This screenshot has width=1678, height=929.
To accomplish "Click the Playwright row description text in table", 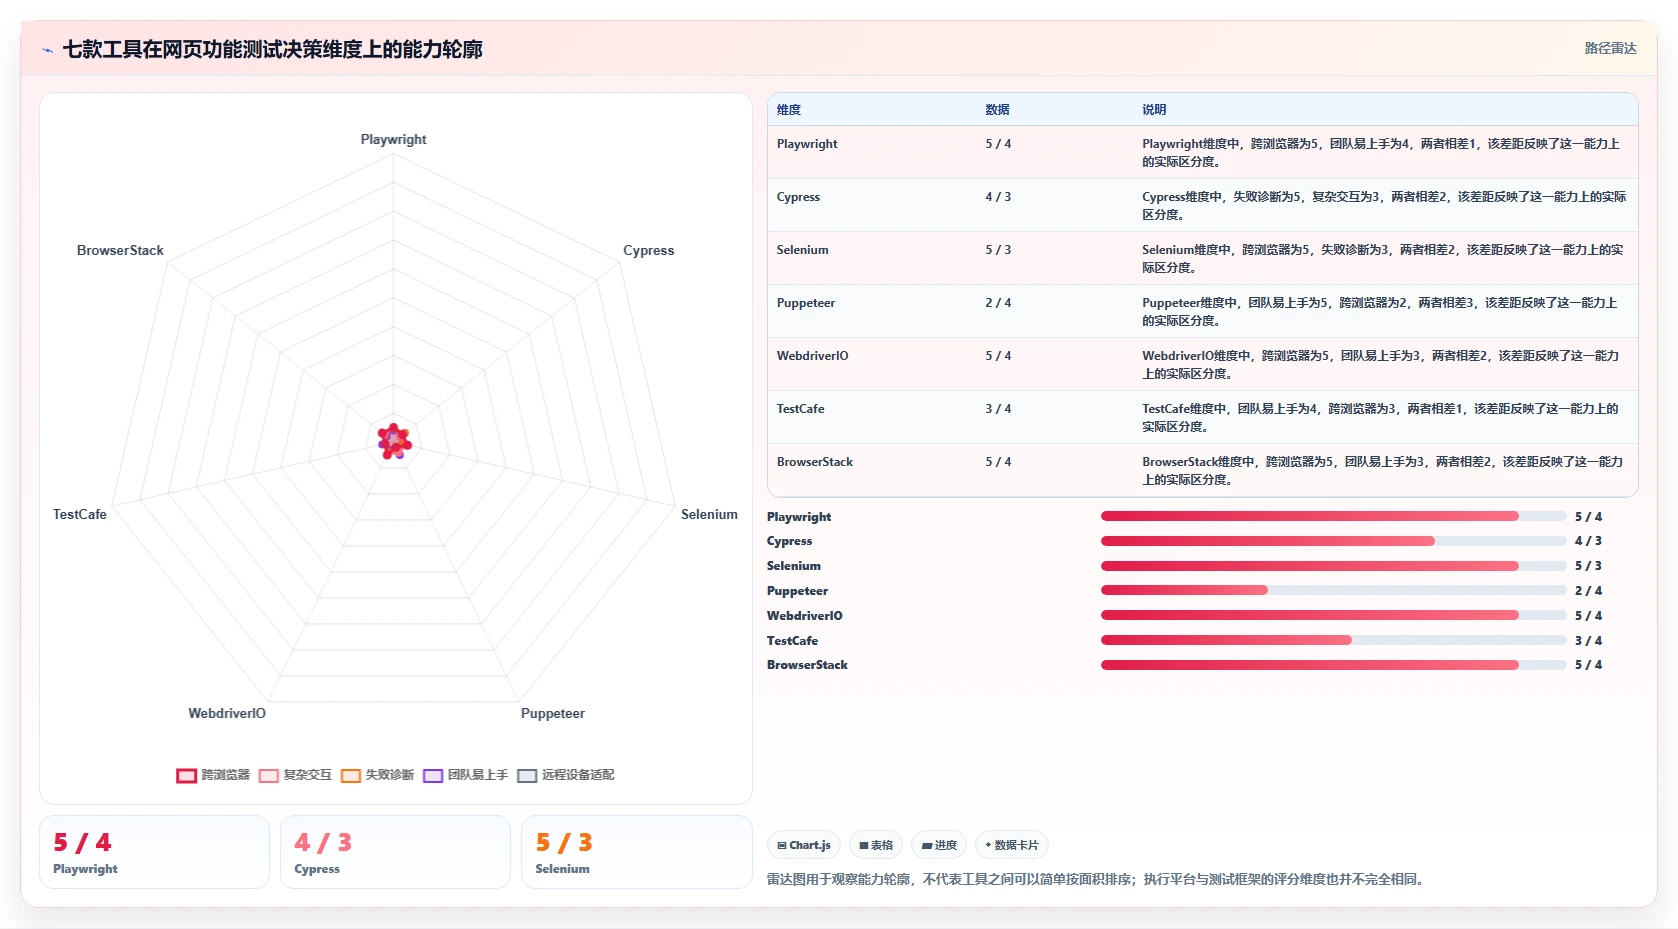I will click(x=1381, y=153).
